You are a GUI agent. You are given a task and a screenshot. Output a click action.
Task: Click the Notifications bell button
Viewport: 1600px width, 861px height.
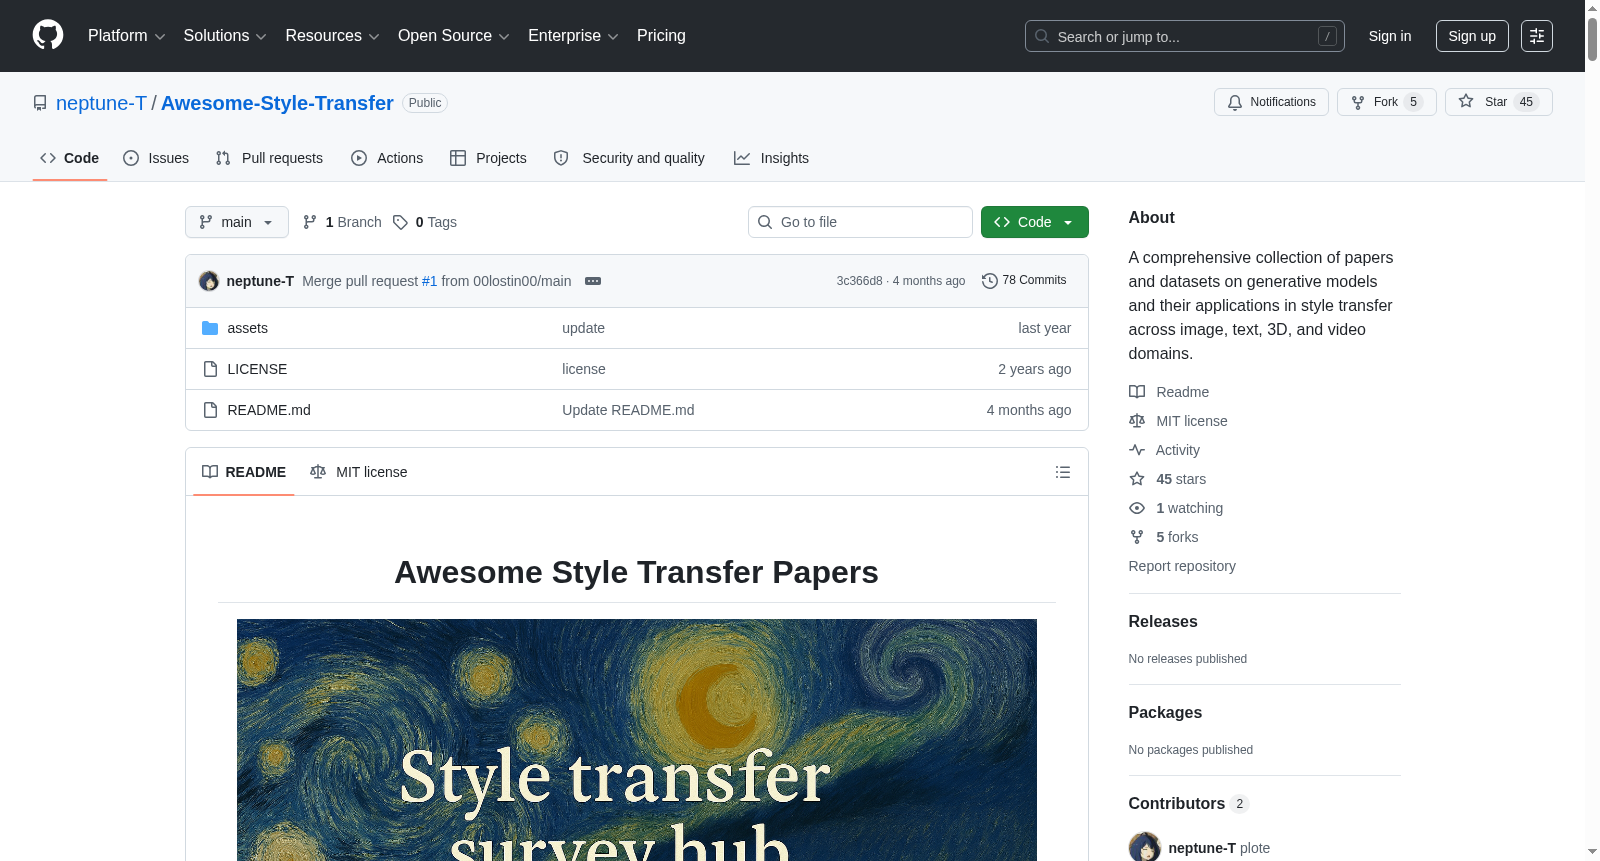click(x=1271, y=102)
